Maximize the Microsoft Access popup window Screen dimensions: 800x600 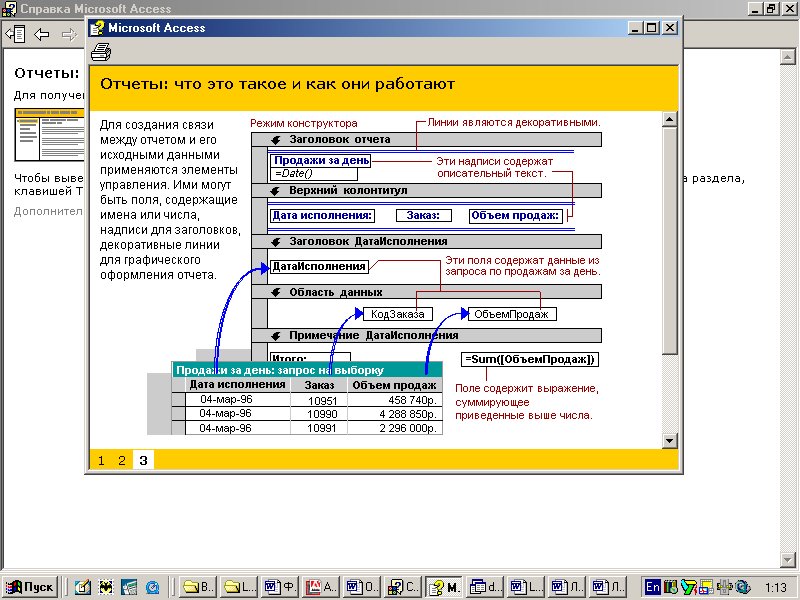coord(652,28)
